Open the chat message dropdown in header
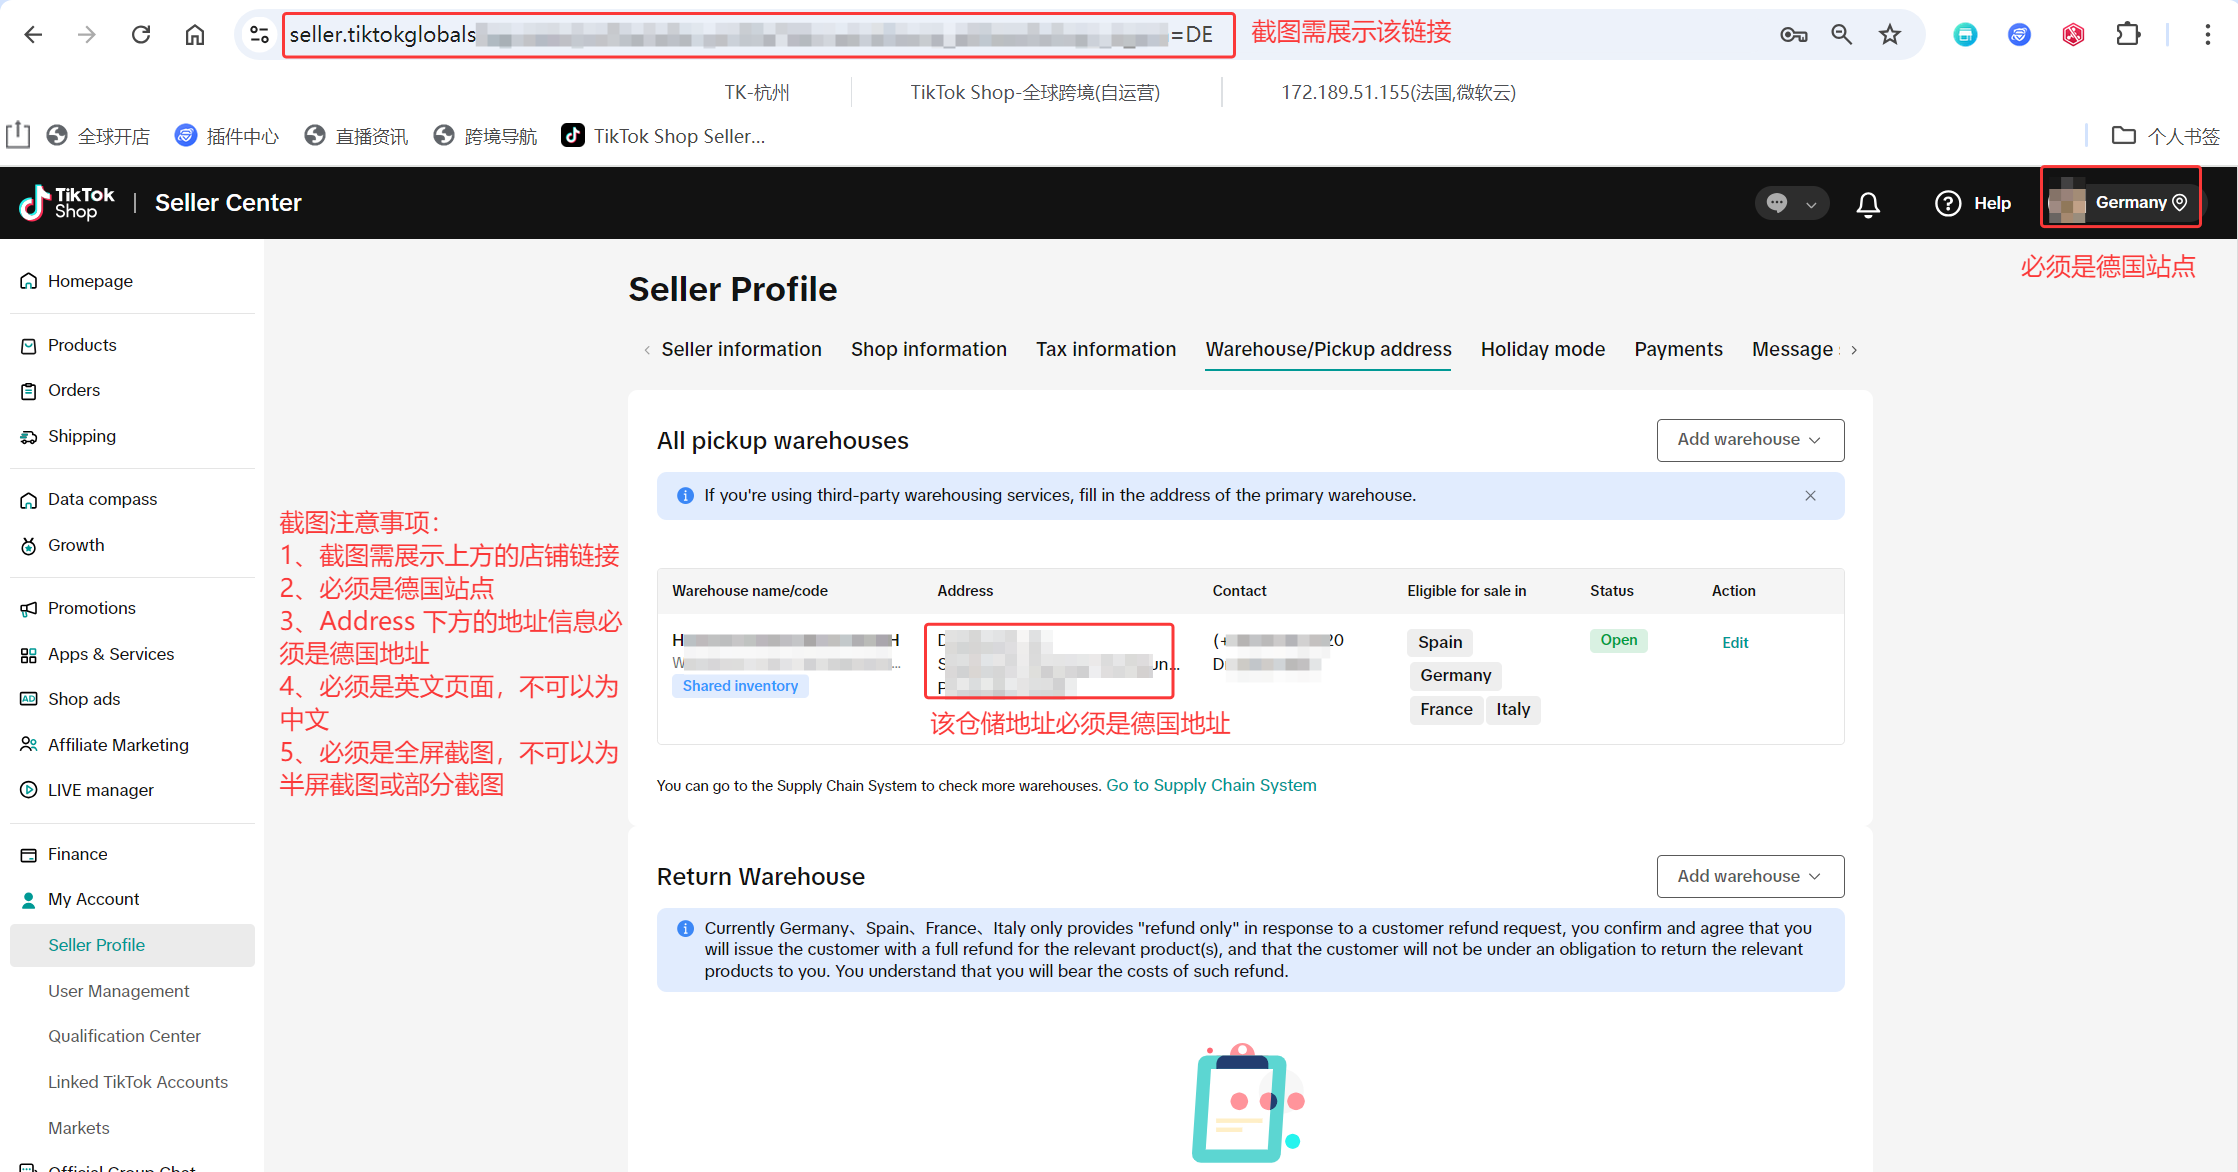The width and height of the screenshot is (2238, 1172). coord(1792,203)
